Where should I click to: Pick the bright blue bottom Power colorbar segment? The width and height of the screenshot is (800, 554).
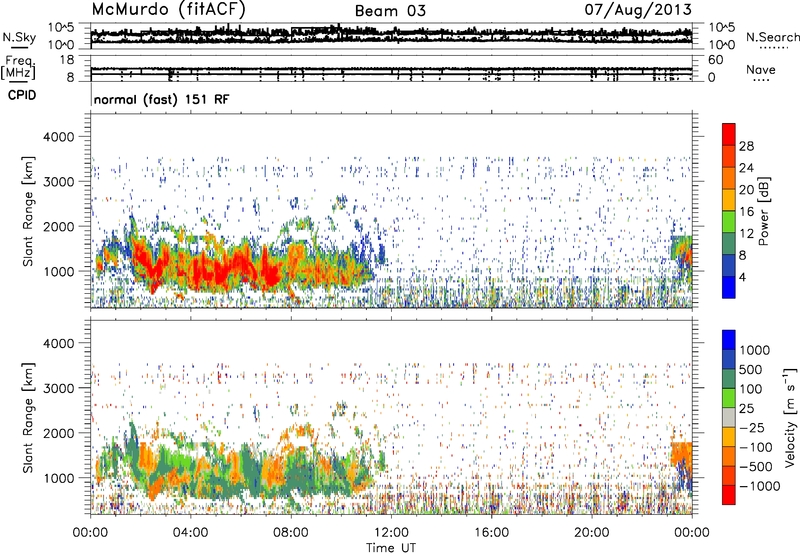click(x=729, y=287)
